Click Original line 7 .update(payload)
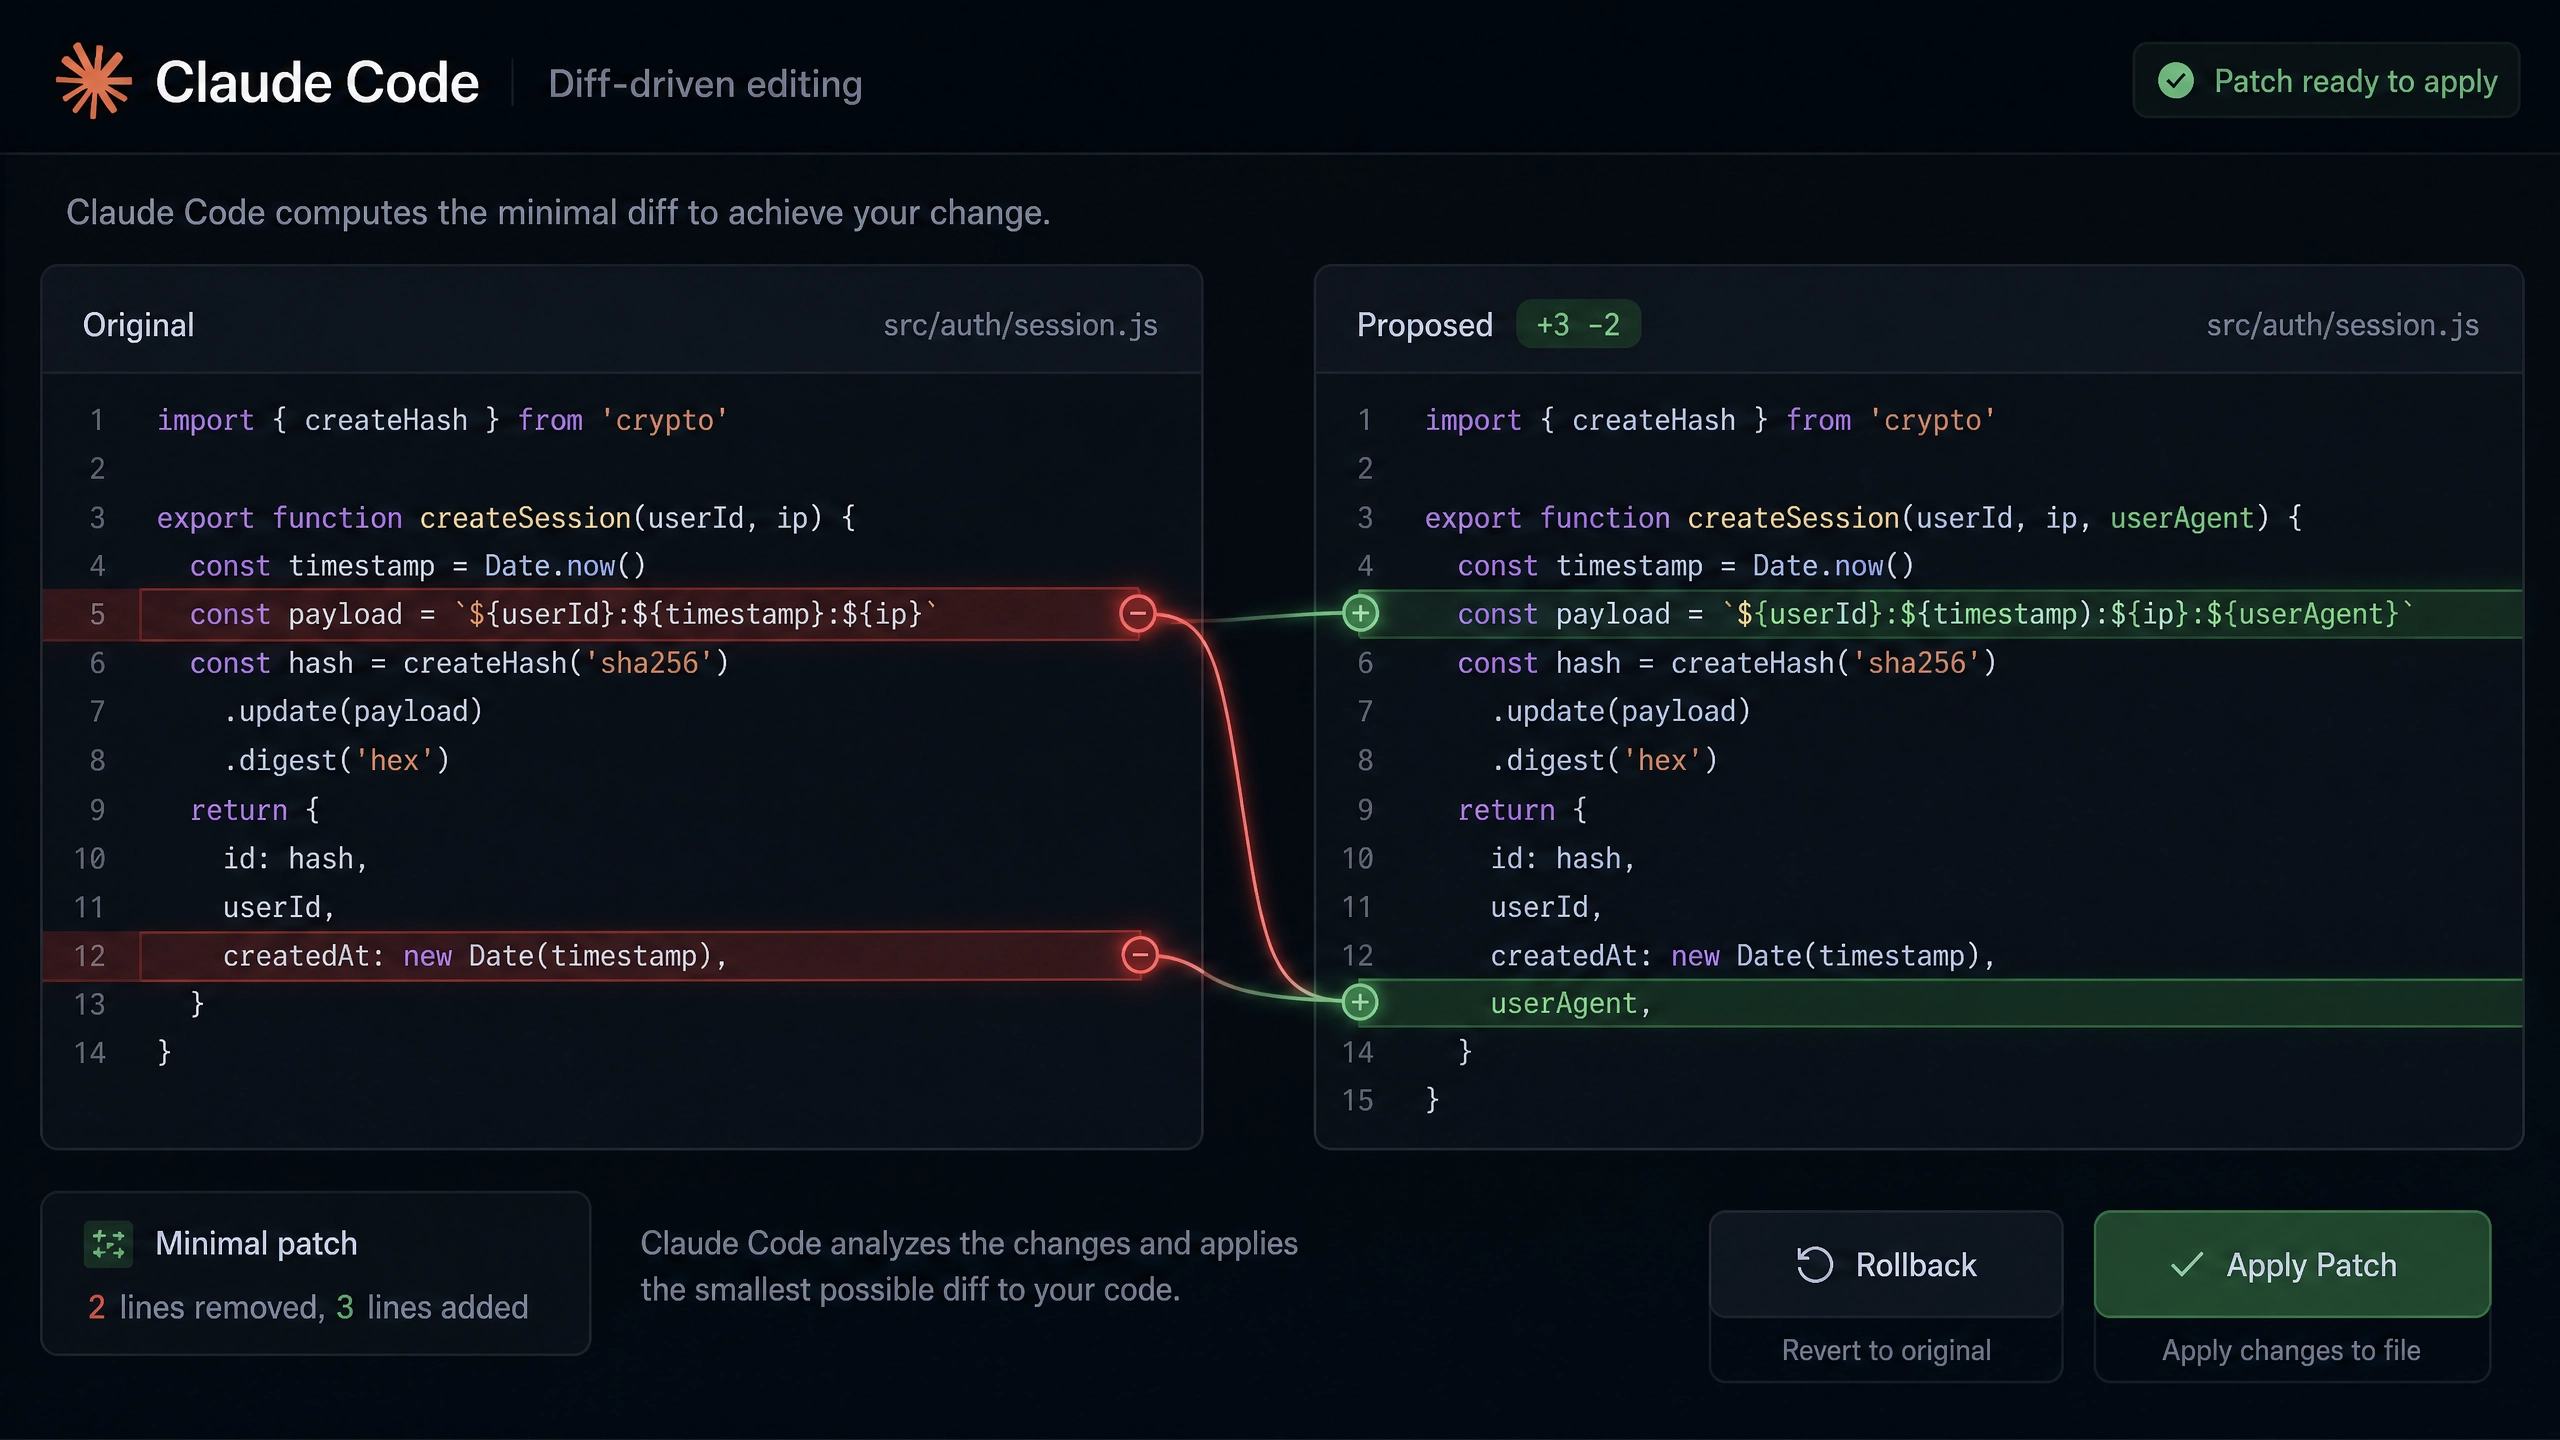 353,712
